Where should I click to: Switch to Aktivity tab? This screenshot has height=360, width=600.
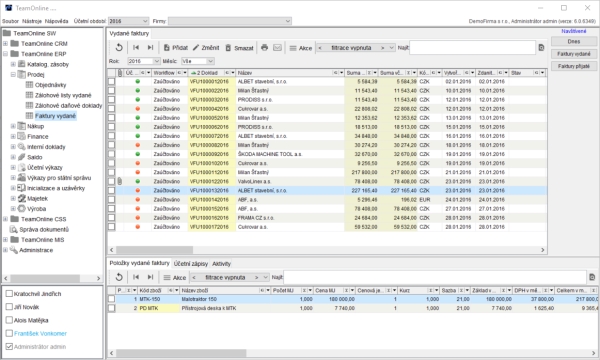(221, 264)
